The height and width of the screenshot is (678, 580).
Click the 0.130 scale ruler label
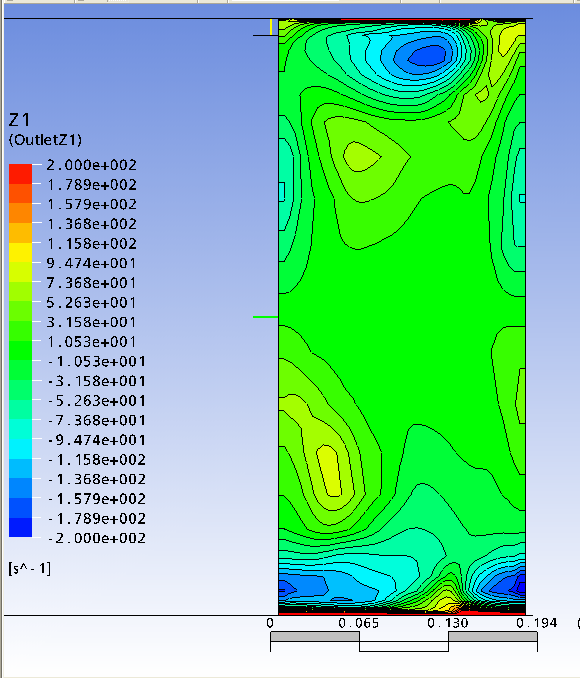(x=448, y=623)
